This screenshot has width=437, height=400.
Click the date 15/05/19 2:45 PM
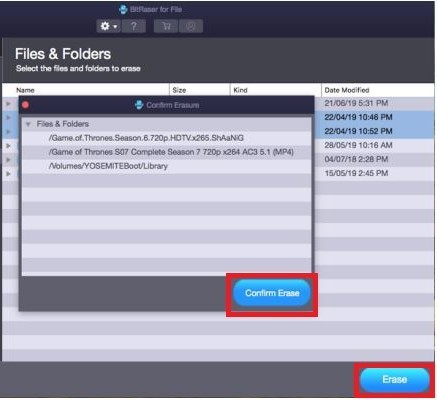(356, 173)
